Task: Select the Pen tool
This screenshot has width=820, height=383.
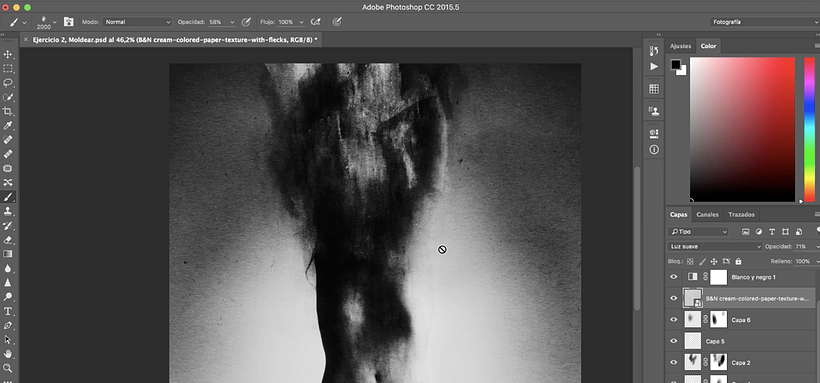Action: click(8, 325)
